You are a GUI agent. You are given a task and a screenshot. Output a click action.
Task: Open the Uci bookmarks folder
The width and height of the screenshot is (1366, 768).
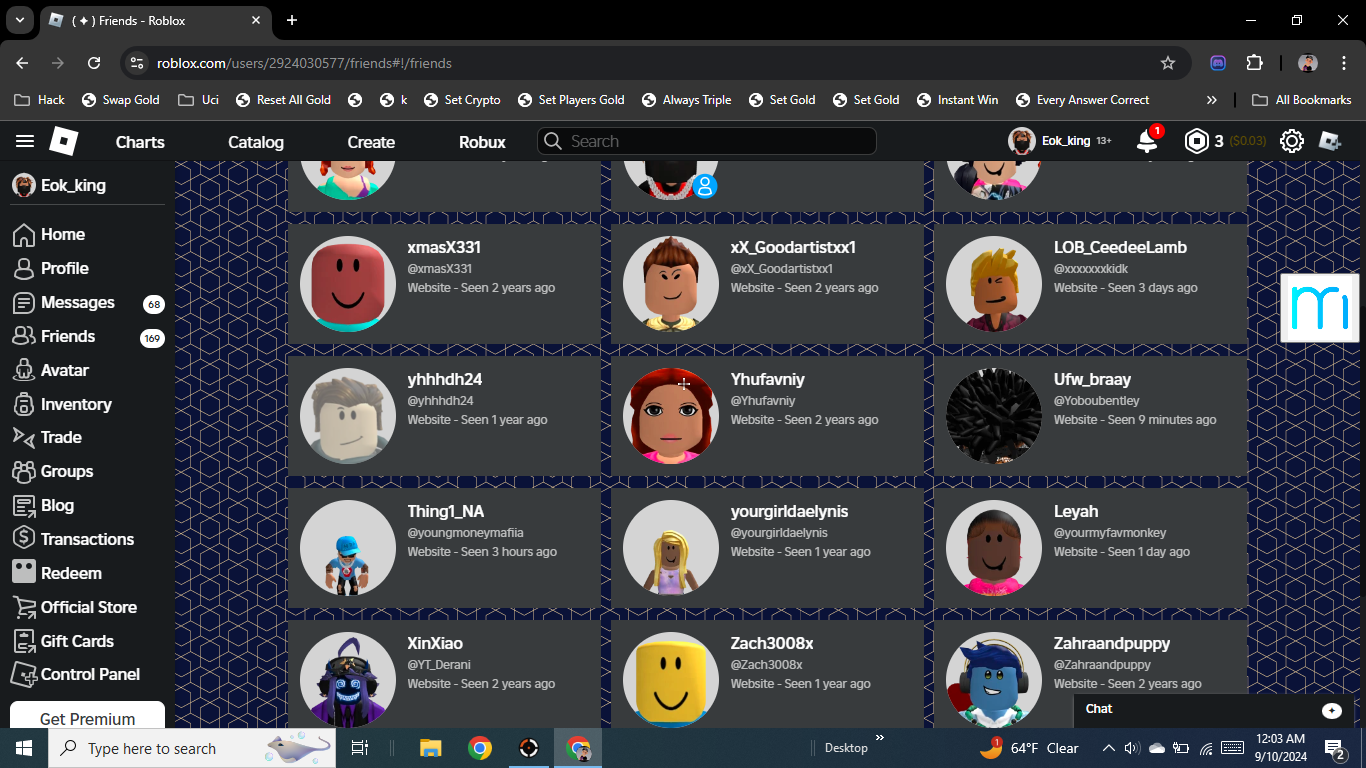(x=199, y=100)
